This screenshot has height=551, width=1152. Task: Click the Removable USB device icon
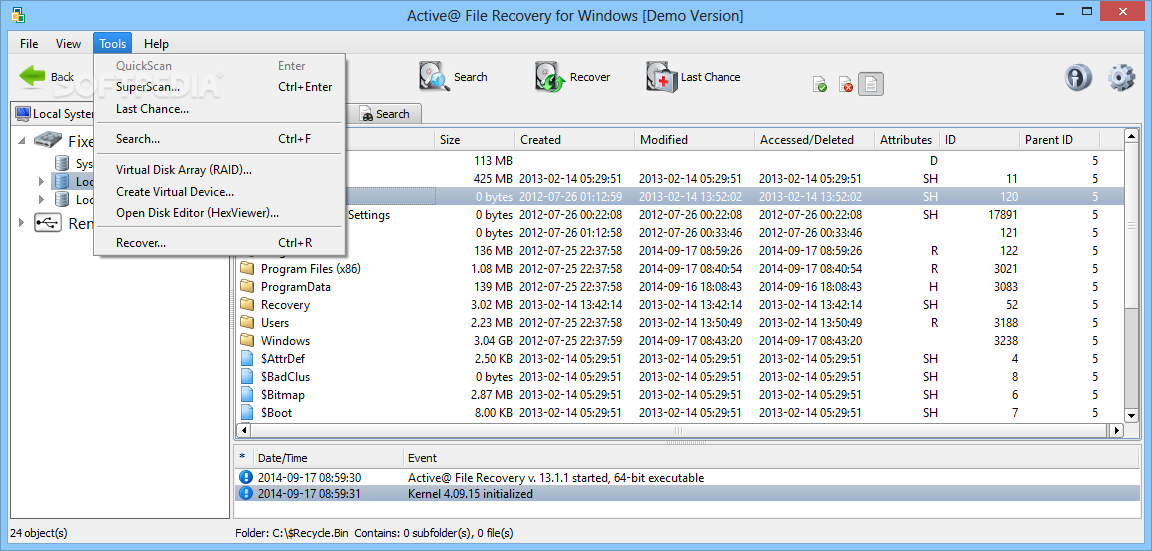click(48, 223)
